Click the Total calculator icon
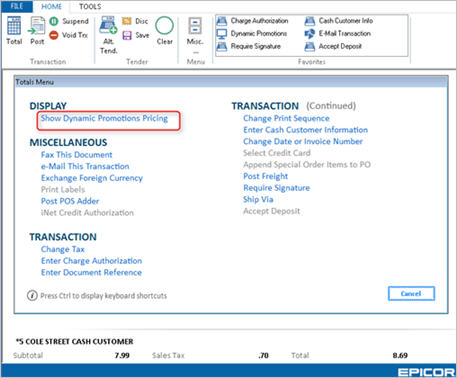This screenshot has width=457, height=378. tap(14, 26)
